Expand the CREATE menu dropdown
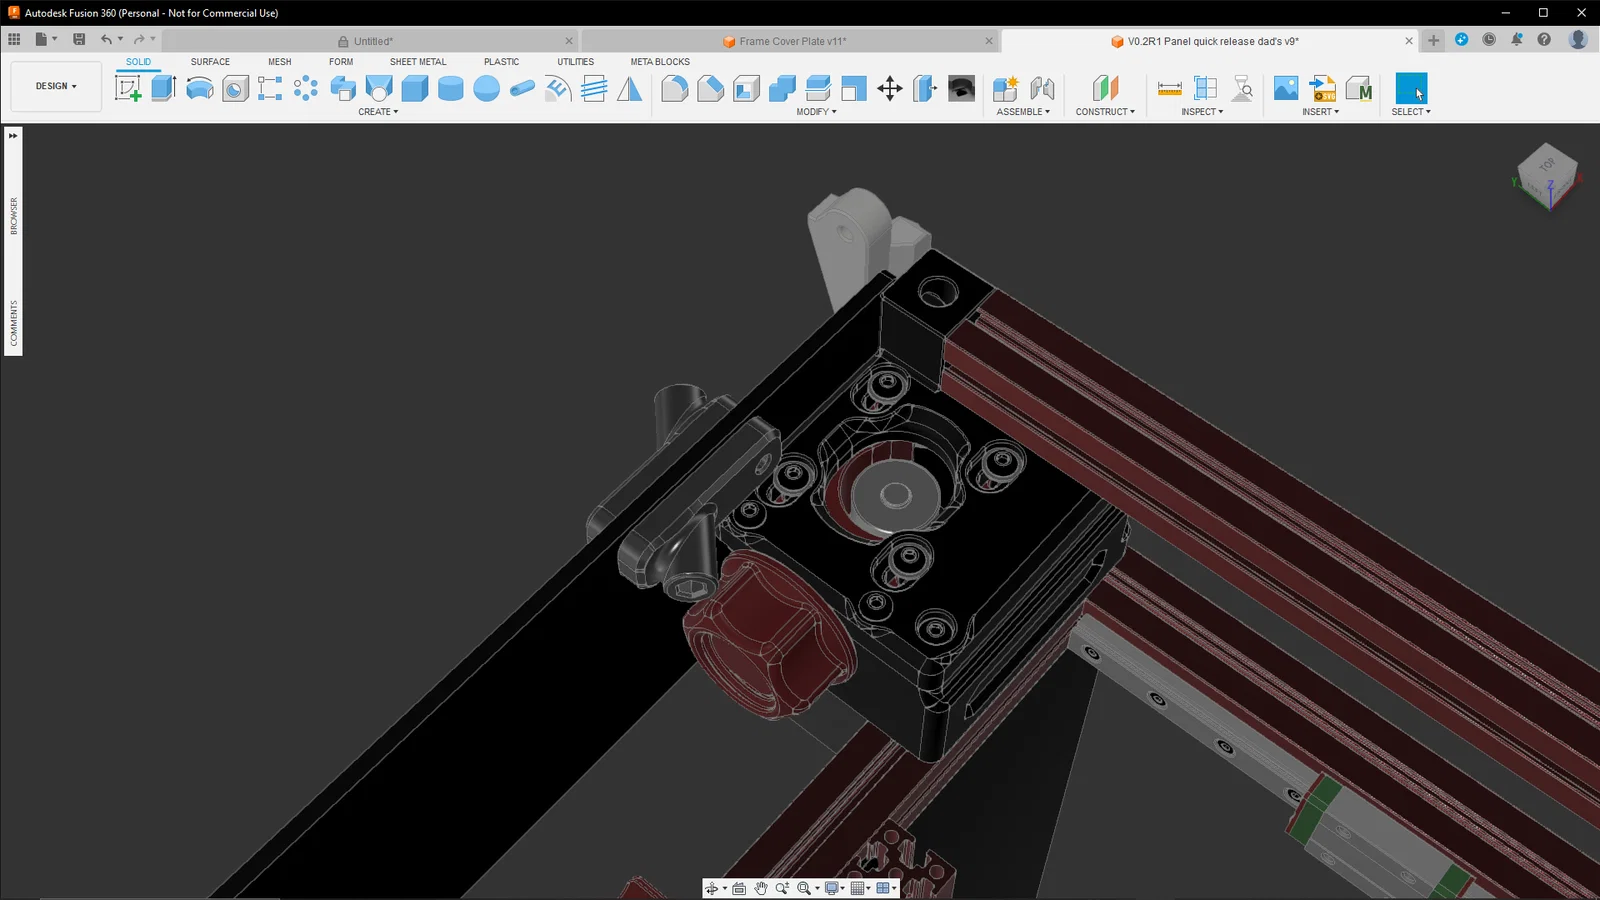Screen dimensions: 1600x900 click(378, 112)
